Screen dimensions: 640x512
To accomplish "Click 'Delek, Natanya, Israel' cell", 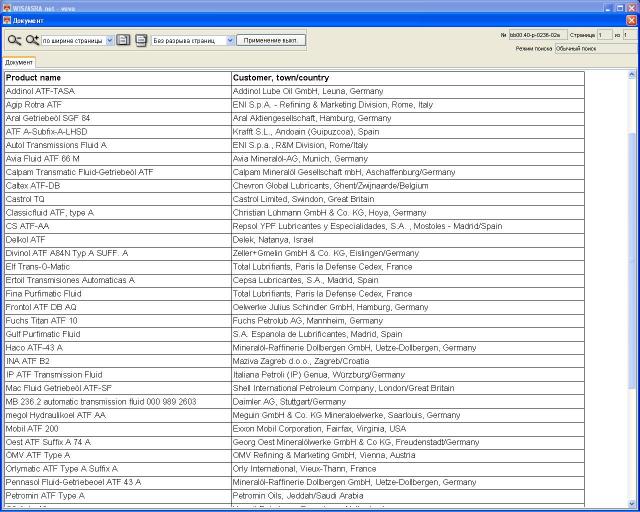I will coord(408,240).
